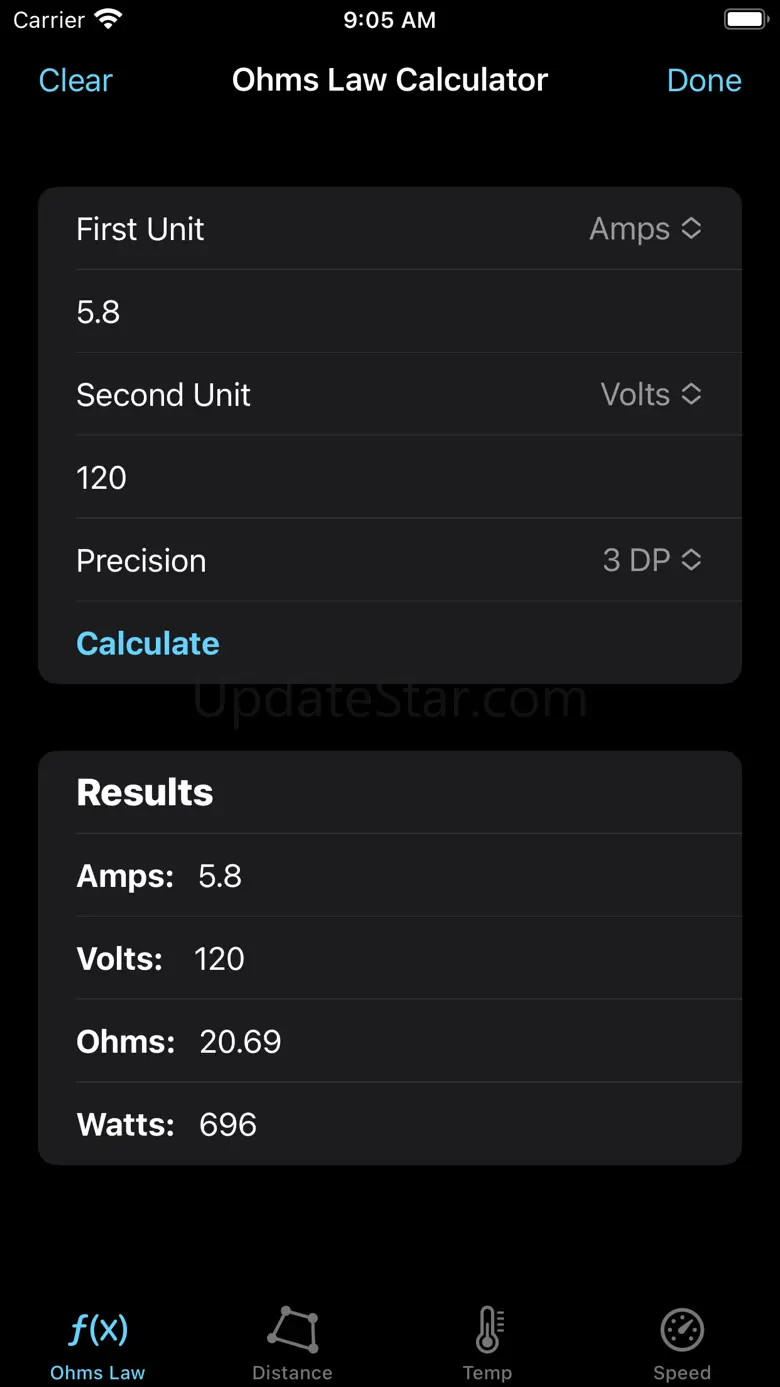Screen dimensions: 780x1387
Task: Tap the Temp thermometer icon
Action: tap(488, 1330)
